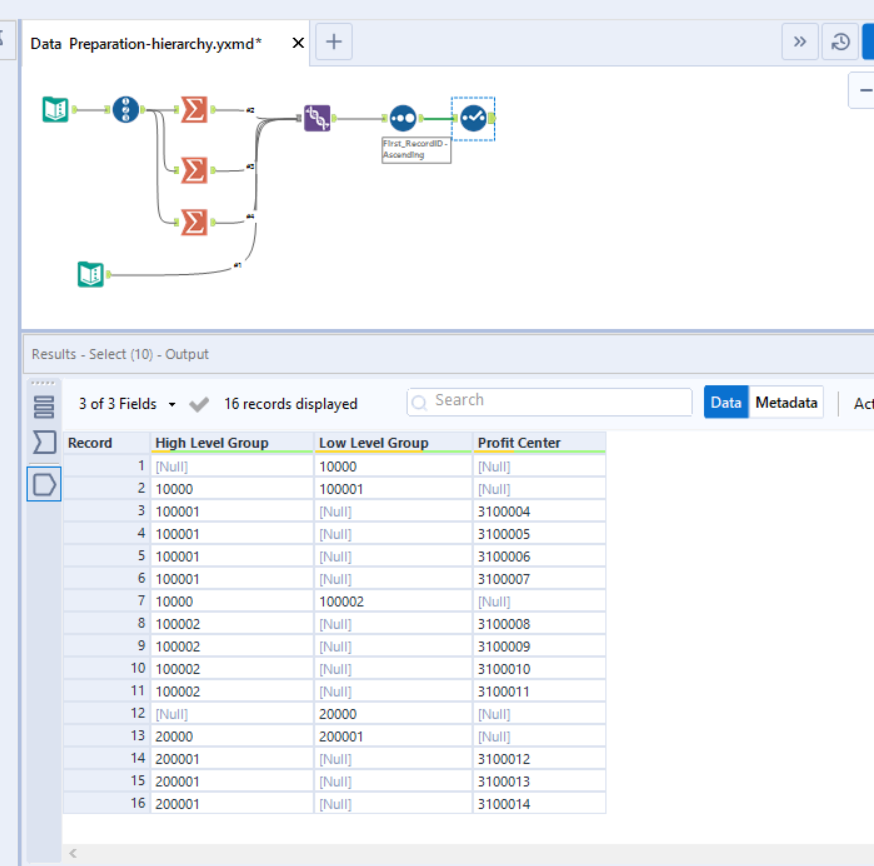Click the highlighted Browse tool at workflow end
Screen dimensions: 874x866
point(471,117)
